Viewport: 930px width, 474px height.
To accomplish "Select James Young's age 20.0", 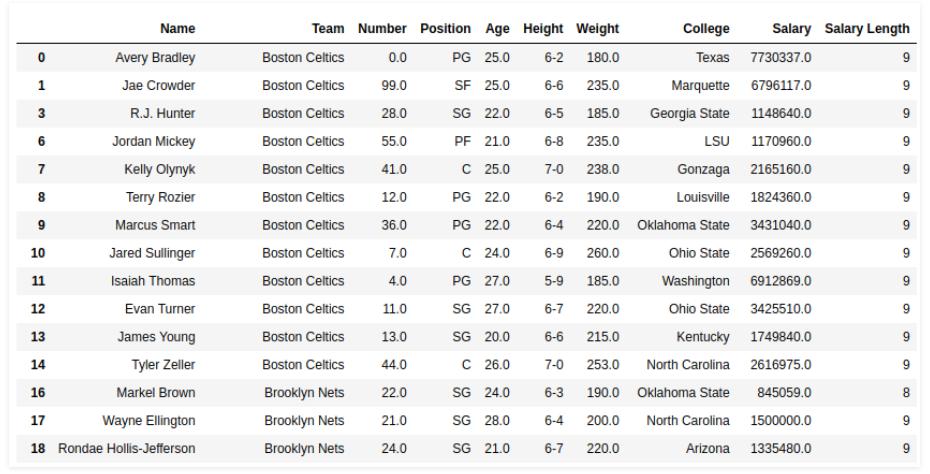I will coord(497,337).
